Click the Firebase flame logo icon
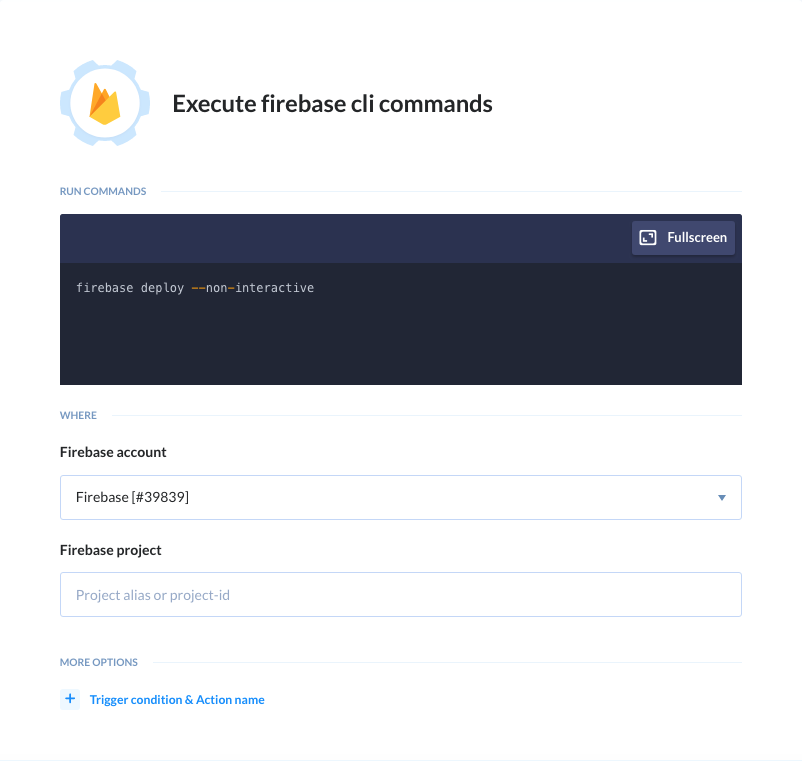Screen dimensions: 802x761 [105, 103]
